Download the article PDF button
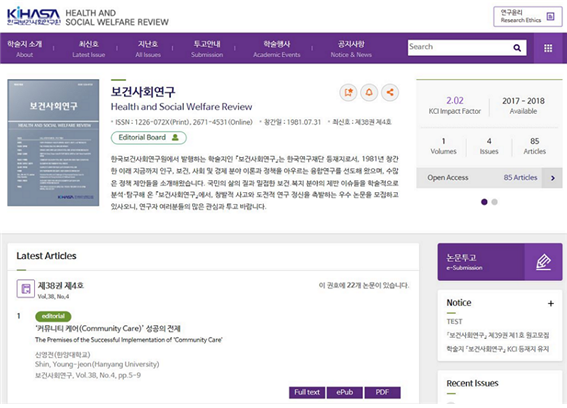This screenshot has height=408, width=567. click(383, 392)
